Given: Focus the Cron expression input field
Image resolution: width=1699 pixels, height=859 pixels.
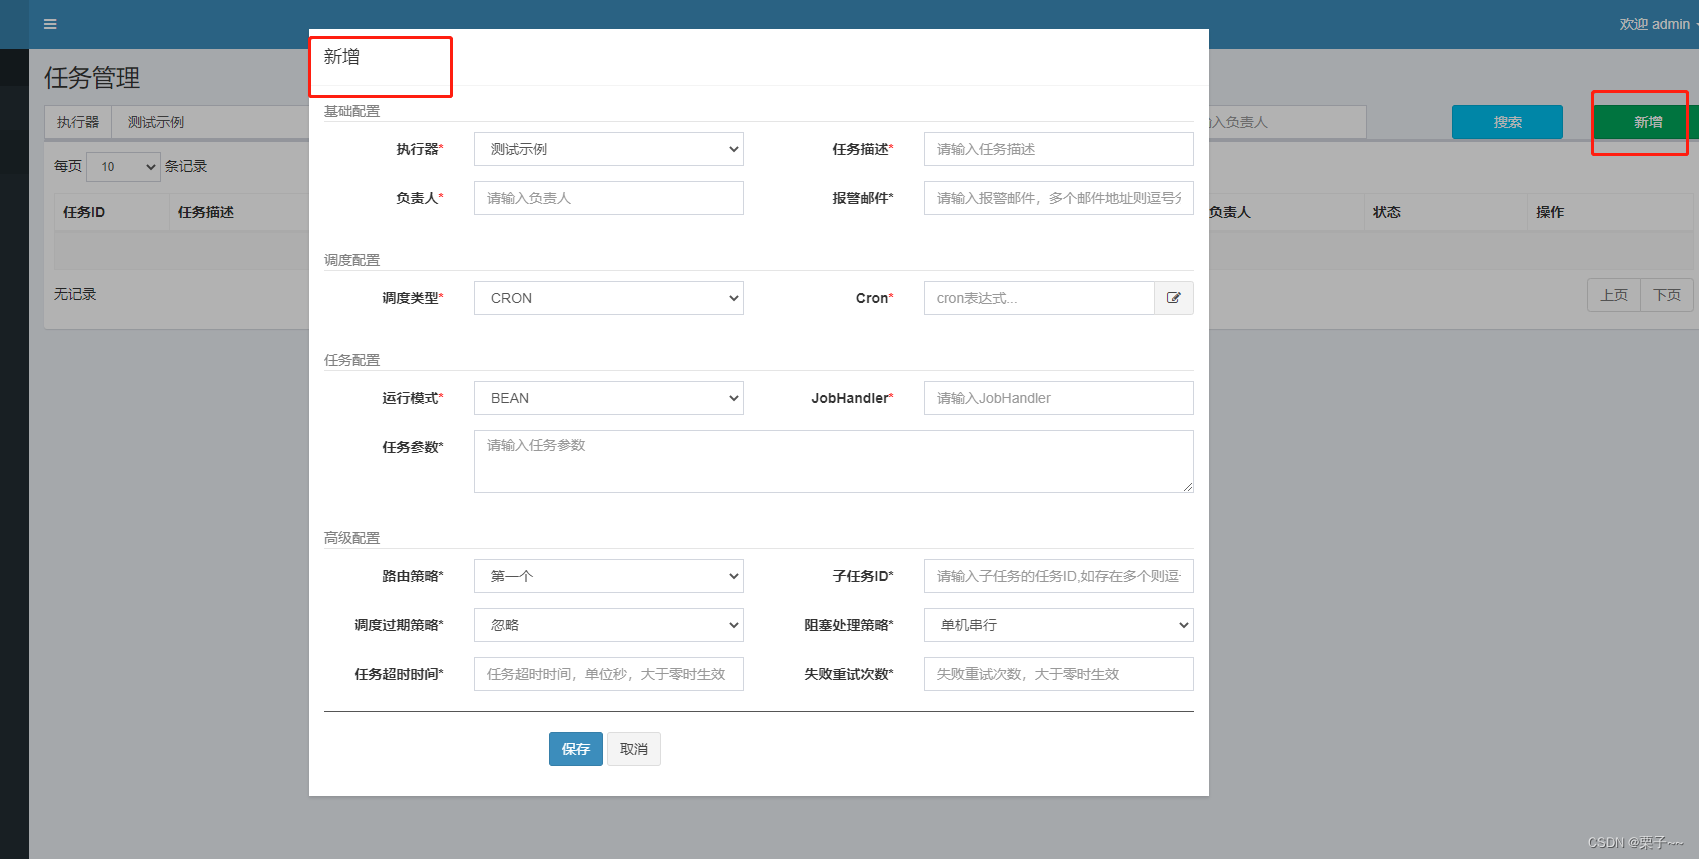Looking at the screenshot, I should (x=1039, y=298).
